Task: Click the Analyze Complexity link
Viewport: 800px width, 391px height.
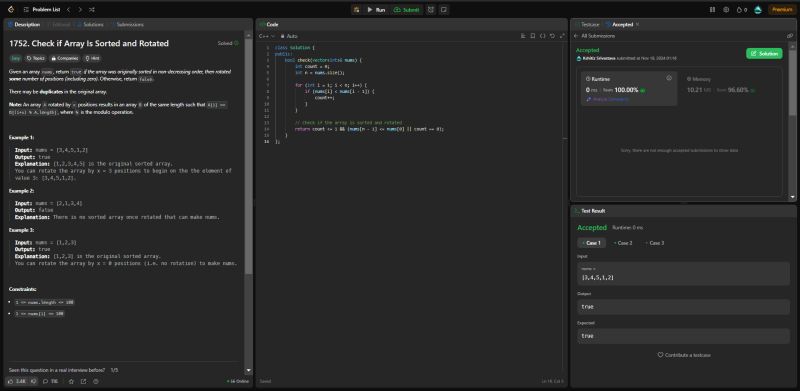Action: pos(608,99)
